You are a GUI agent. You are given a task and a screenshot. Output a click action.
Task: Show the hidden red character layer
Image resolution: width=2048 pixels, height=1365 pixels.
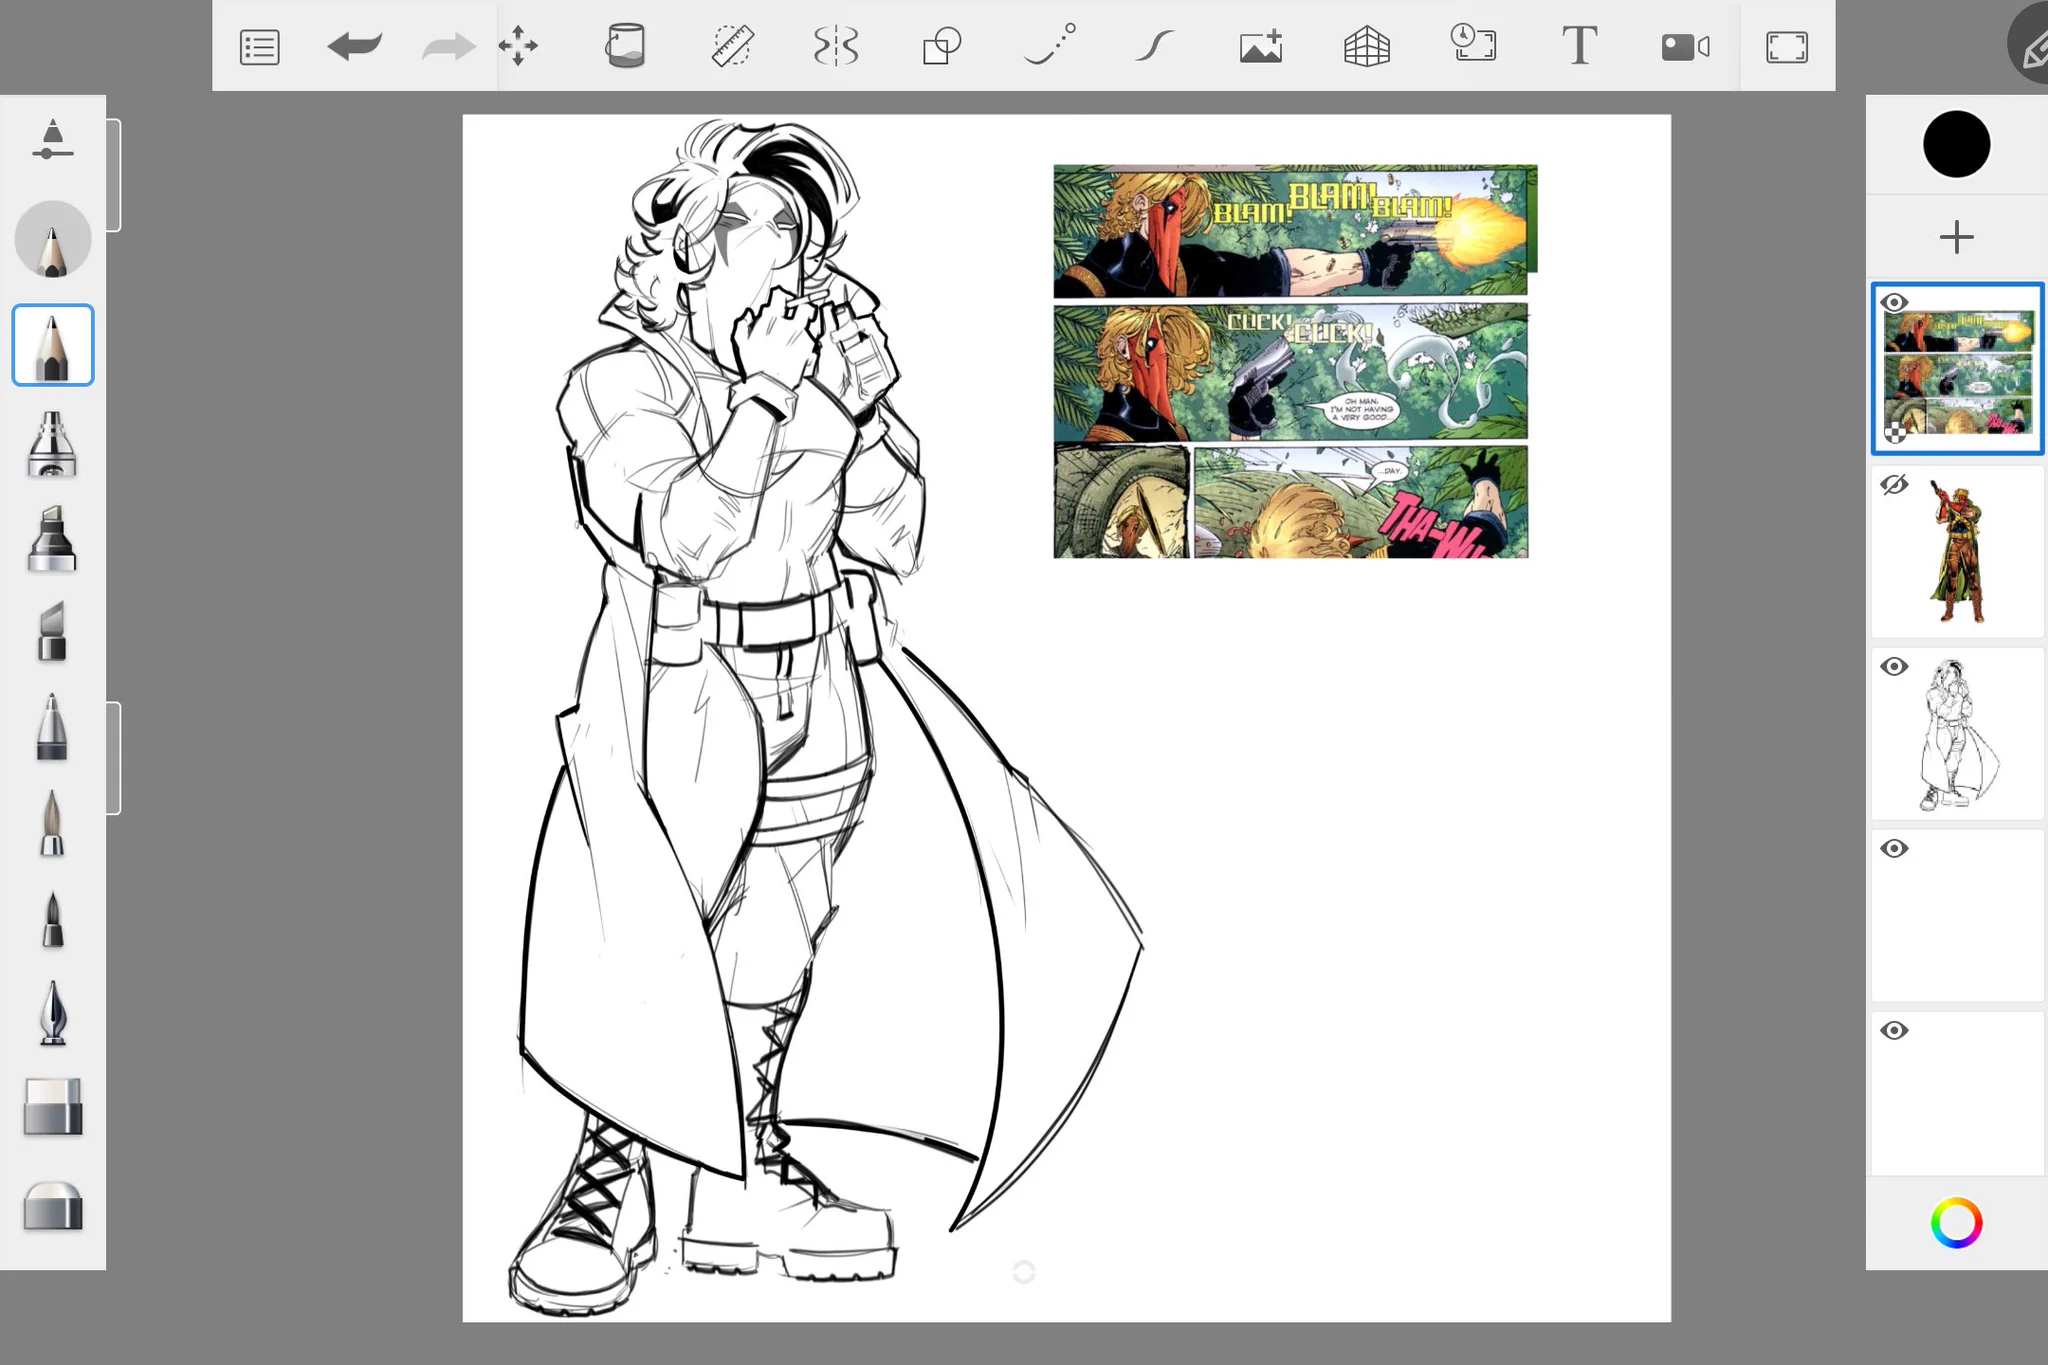pos(1894,485)
